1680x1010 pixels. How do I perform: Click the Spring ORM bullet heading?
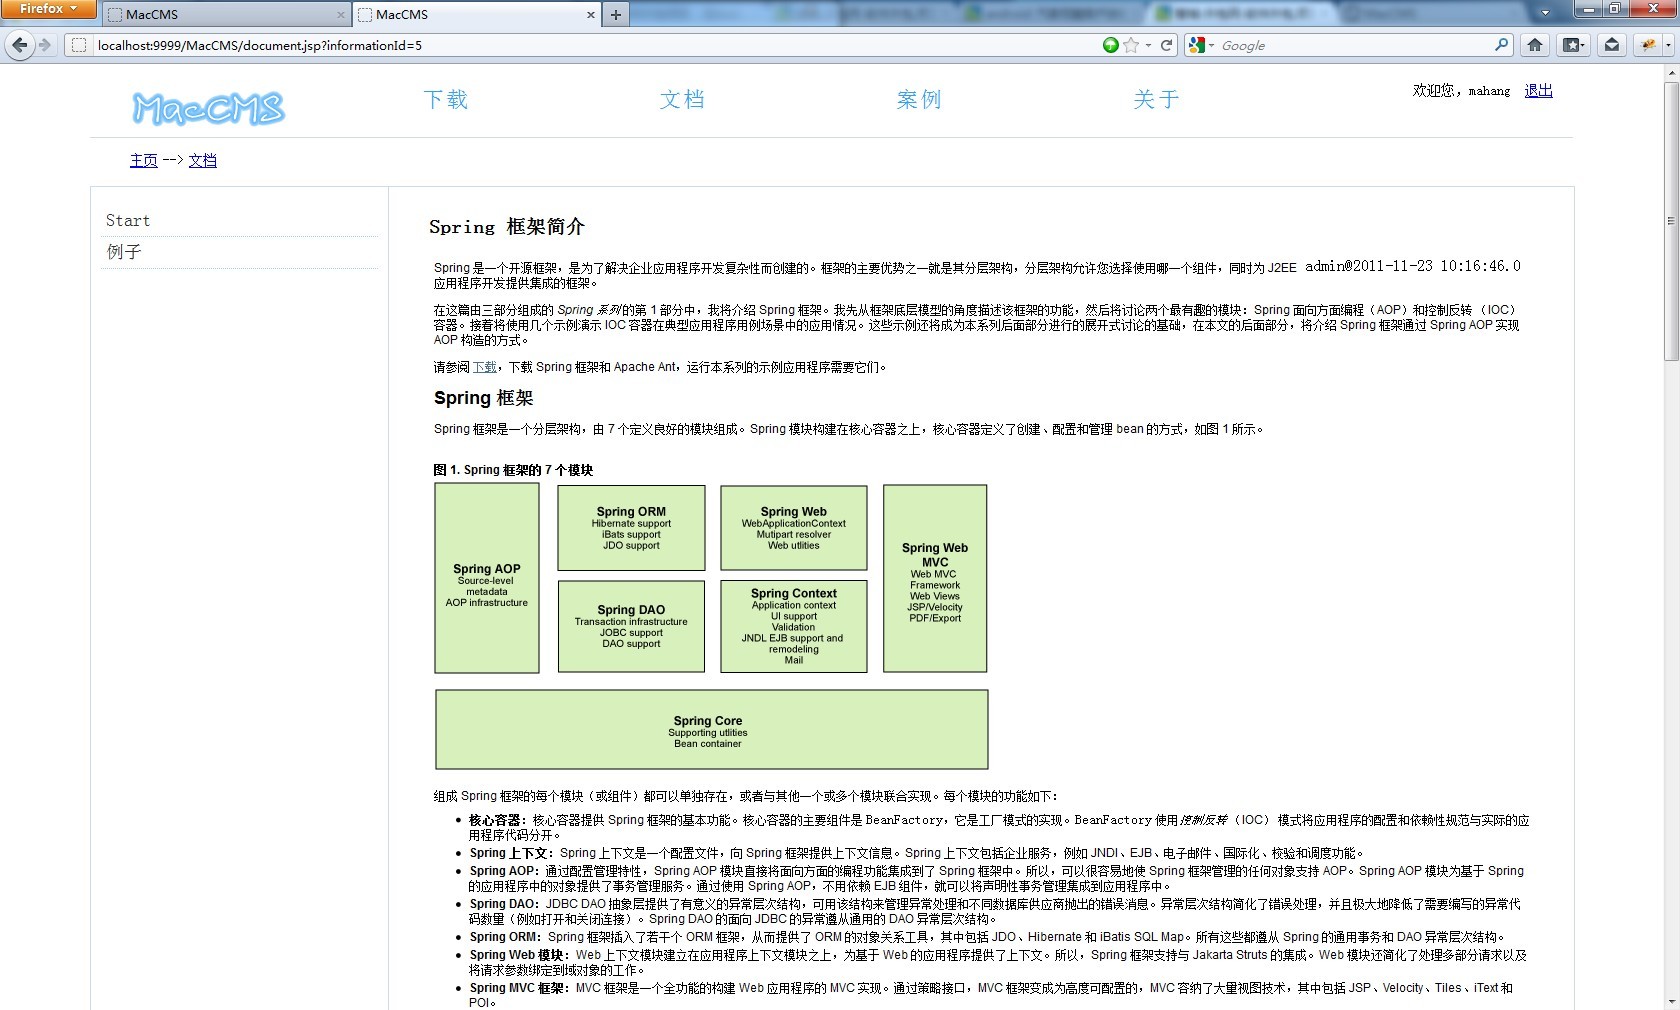click(x=505, y=937)
